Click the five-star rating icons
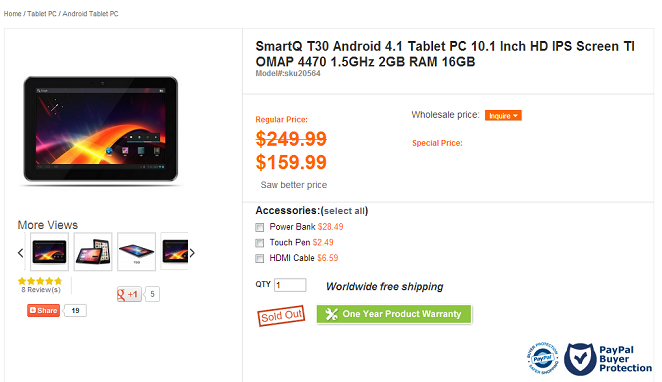This screenshot has width=662, height=382. pos(40,281)
